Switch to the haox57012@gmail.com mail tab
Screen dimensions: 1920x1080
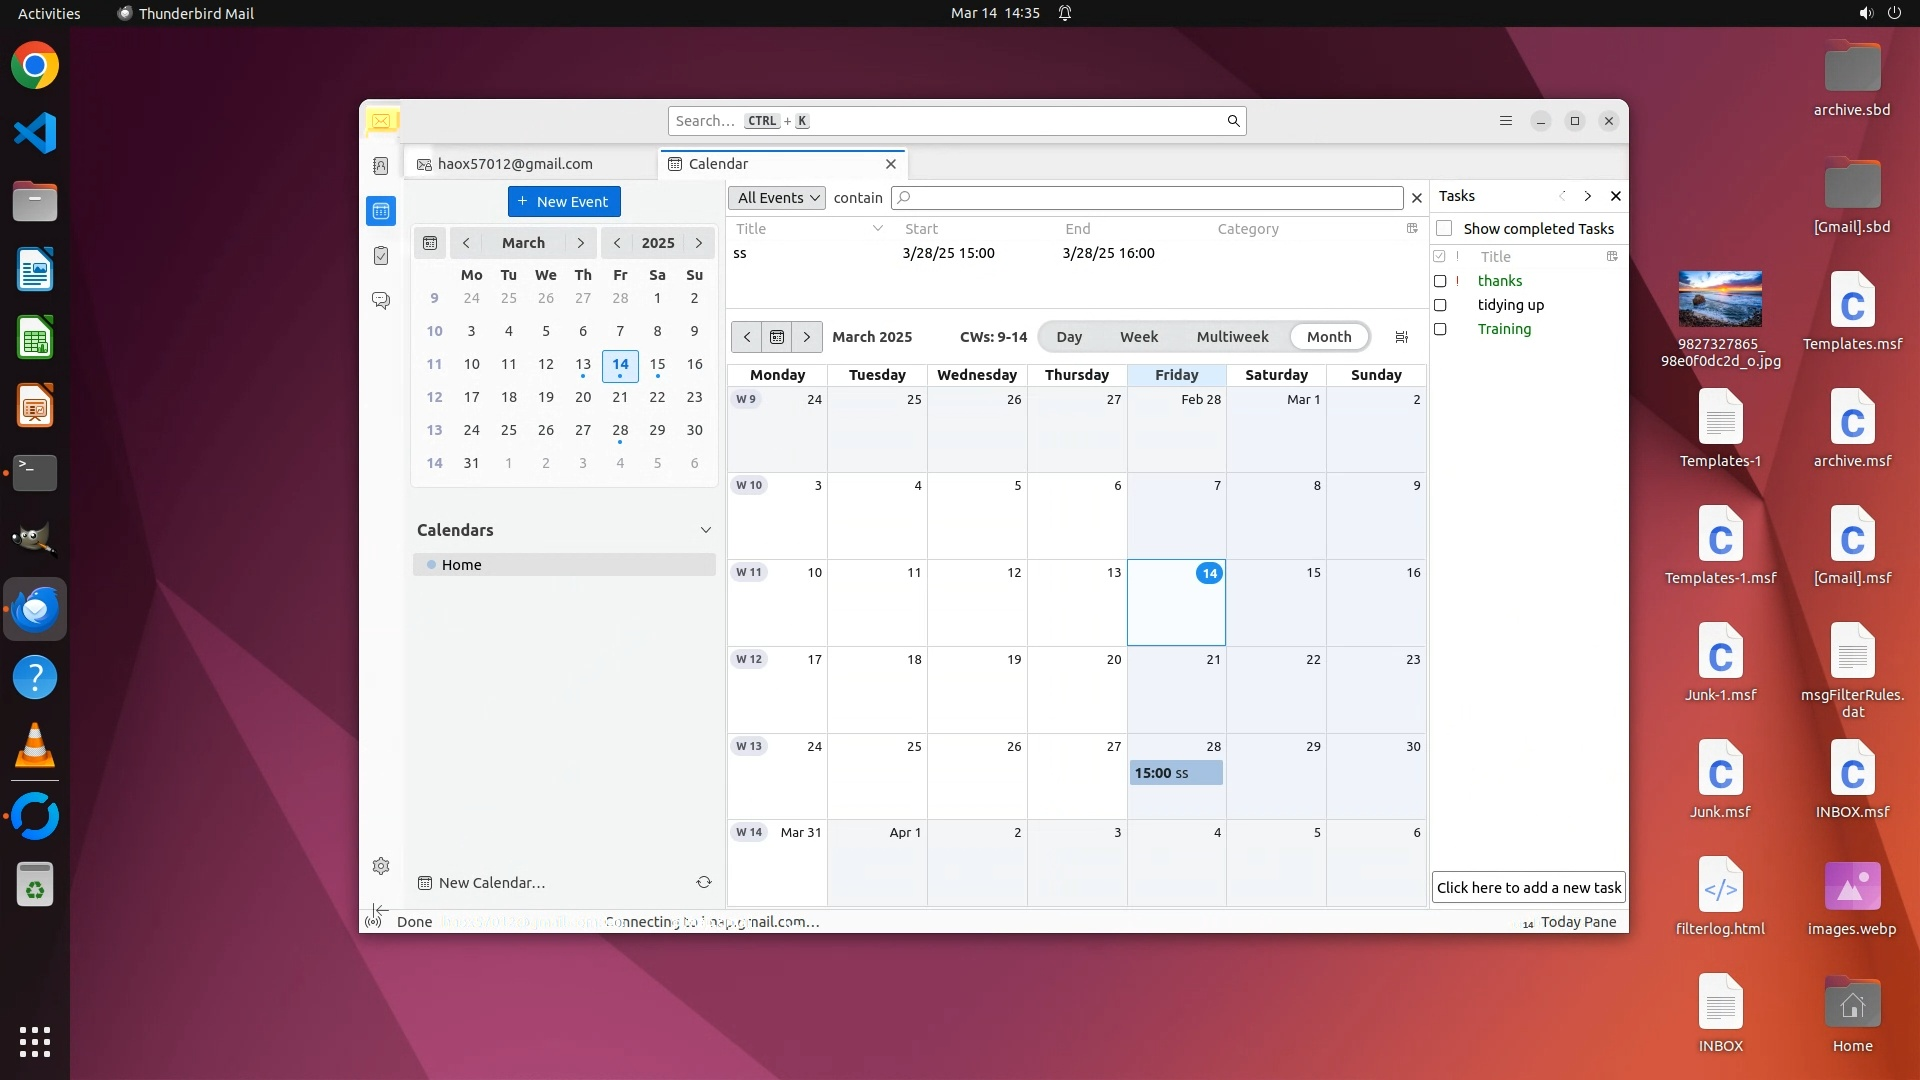(x=515, y=164)
